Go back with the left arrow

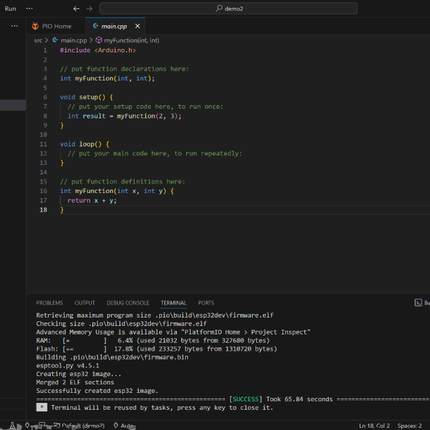point(76,9)
